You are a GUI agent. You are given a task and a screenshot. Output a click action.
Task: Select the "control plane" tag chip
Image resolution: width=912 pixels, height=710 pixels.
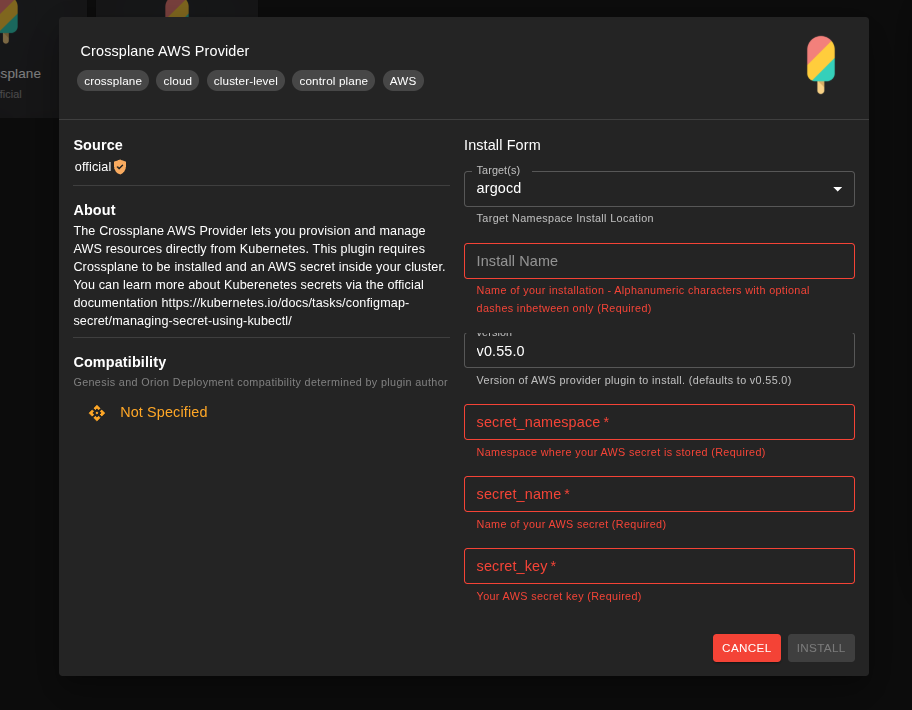(333, 81)
